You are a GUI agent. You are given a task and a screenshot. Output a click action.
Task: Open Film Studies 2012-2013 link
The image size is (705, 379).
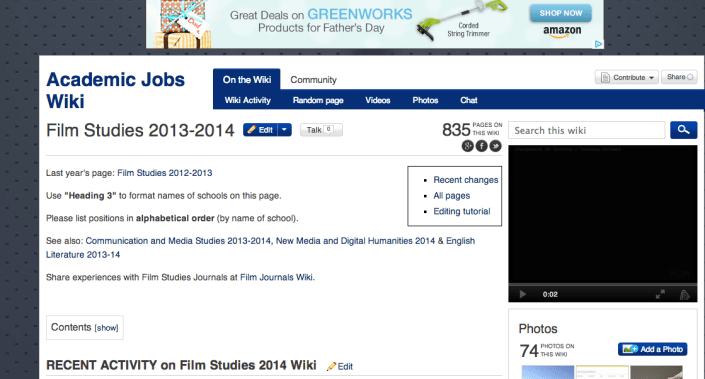[165, 173]
